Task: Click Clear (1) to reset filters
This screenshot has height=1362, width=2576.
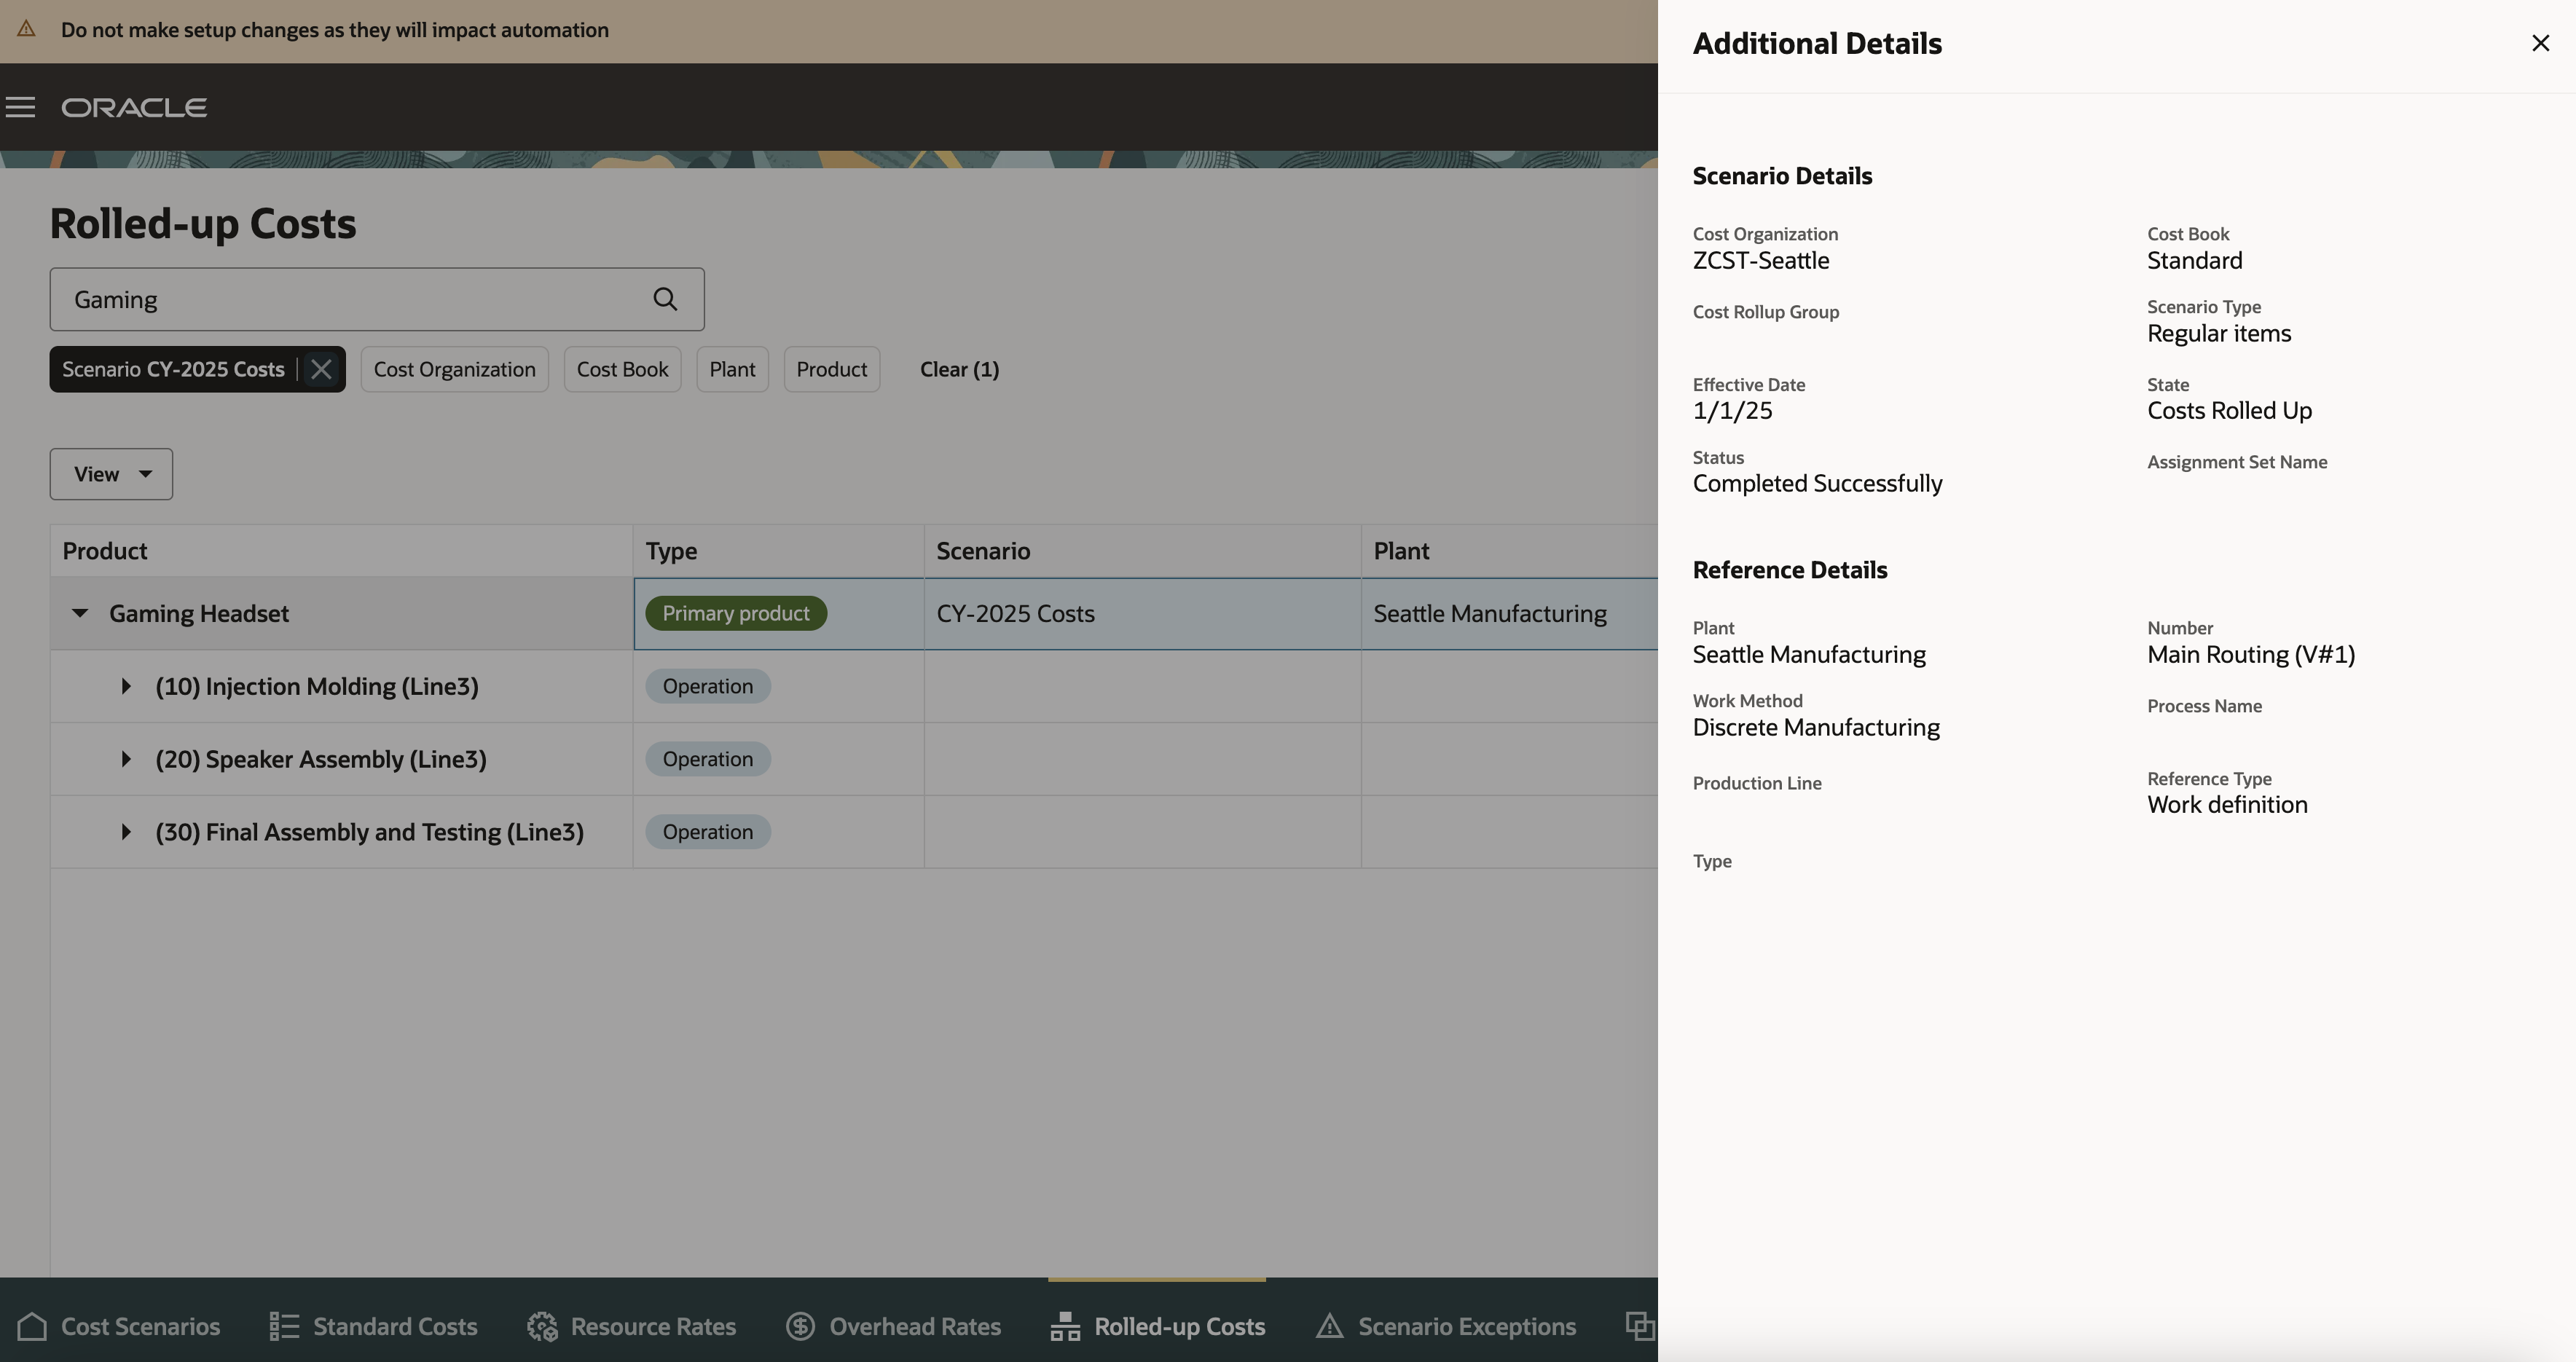Action: tap(959, 369)
